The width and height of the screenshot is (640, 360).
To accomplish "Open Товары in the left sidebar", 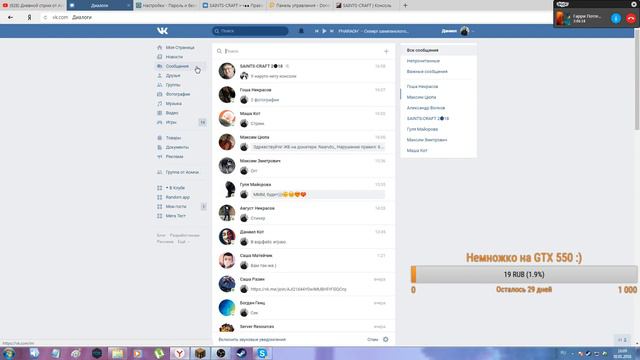I will click(173, 138).
